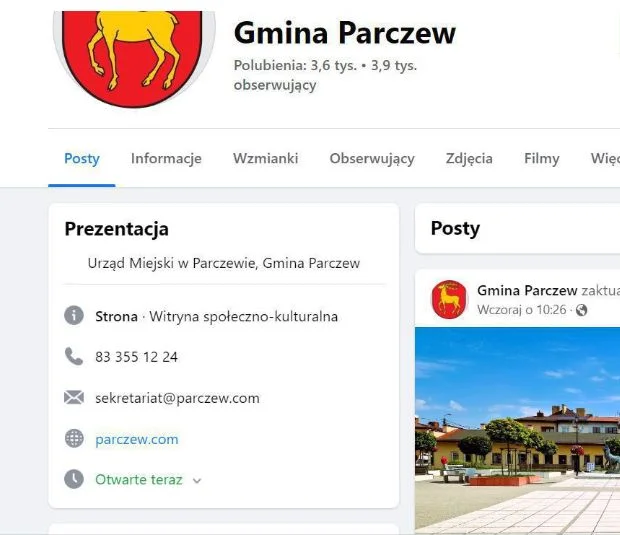Open the parczew.com website link
This screenshot has width=620, height=535.
tap(137, 439)
